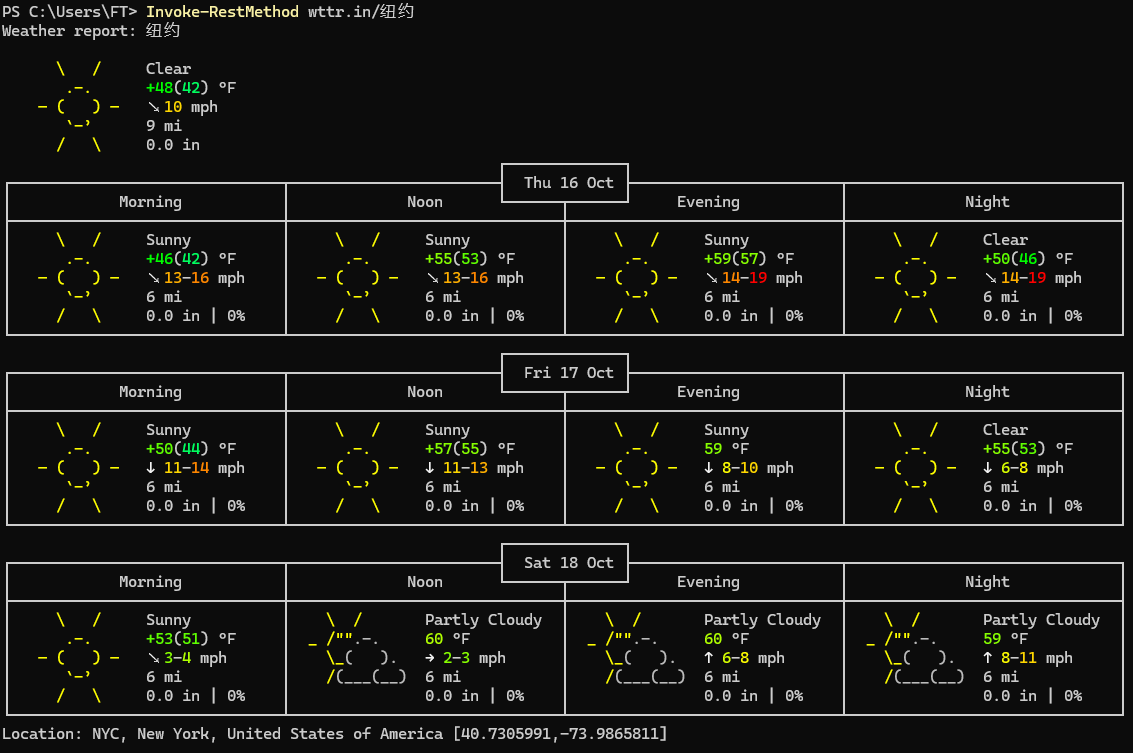Click Thursday Morning's sunny ASCII icon
The image size is (1133, 753).
tap(78, 278)
